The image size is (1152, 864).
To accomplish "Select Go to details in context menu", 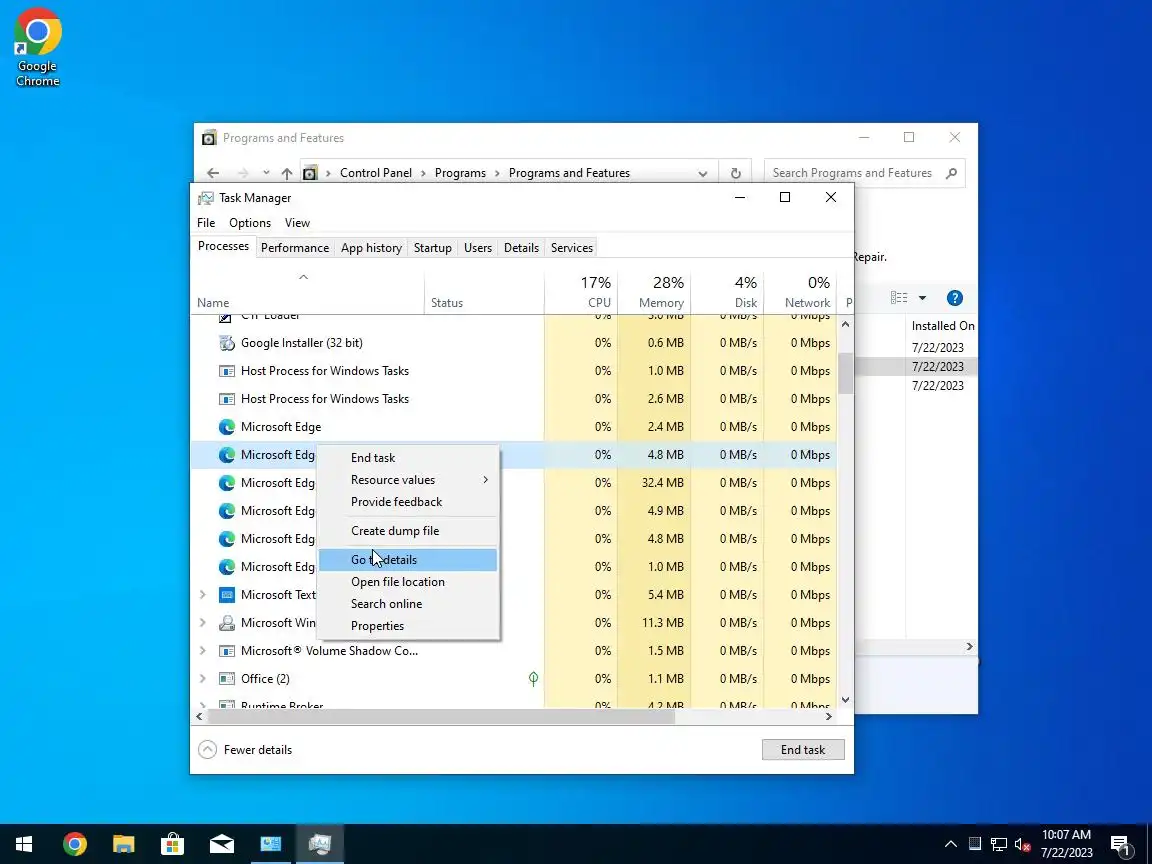I will 408,560.
